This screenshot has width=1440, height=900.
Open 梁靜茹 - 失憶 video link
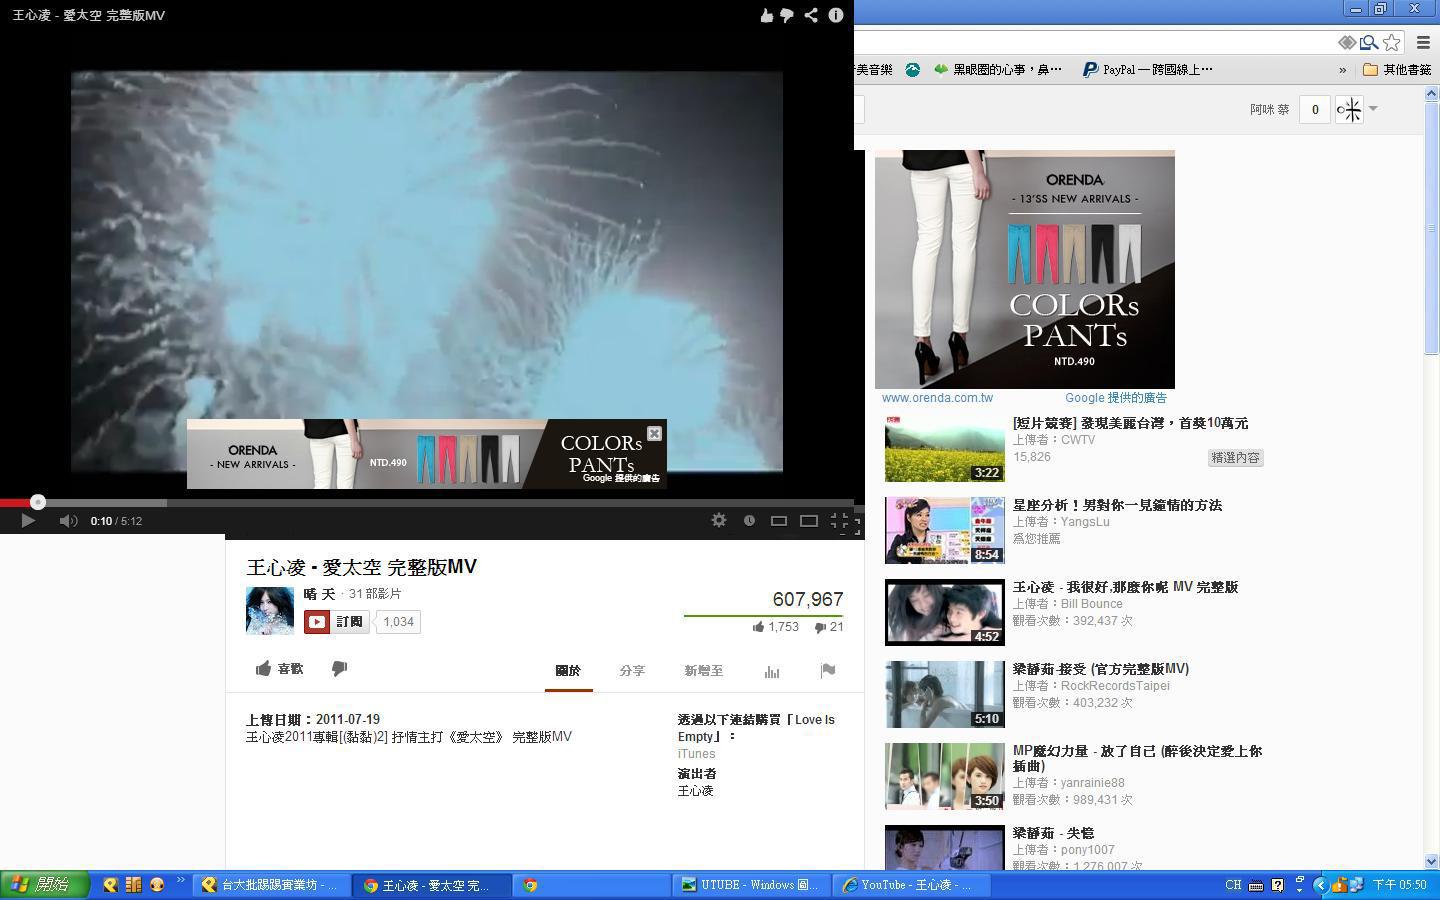pos(1053,833)
